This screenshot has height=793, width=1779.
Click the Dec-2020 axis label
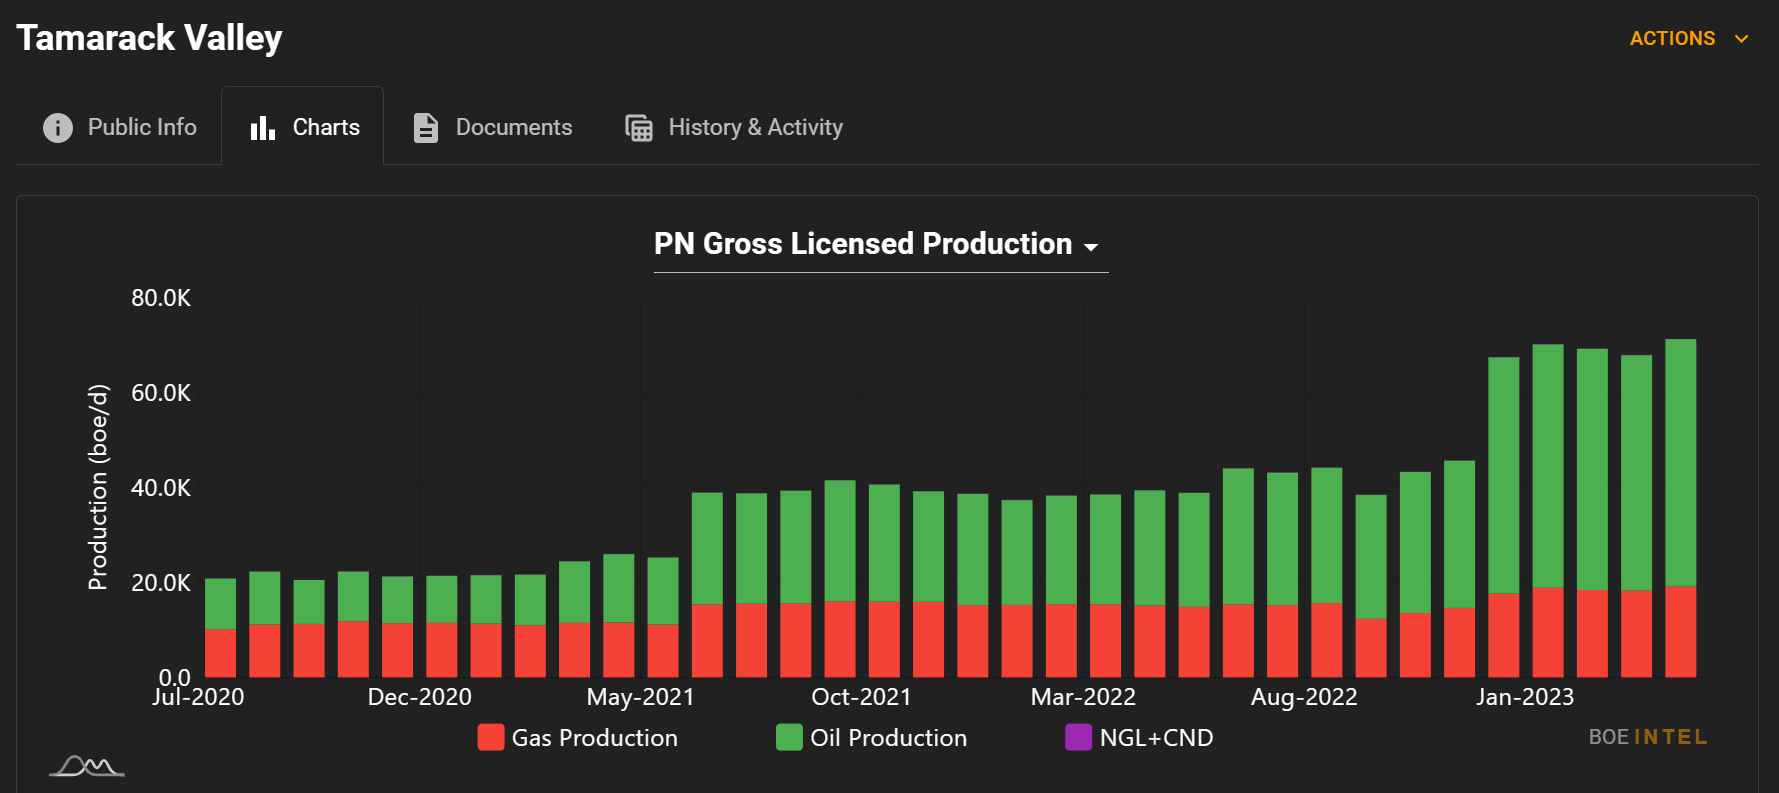419,697
